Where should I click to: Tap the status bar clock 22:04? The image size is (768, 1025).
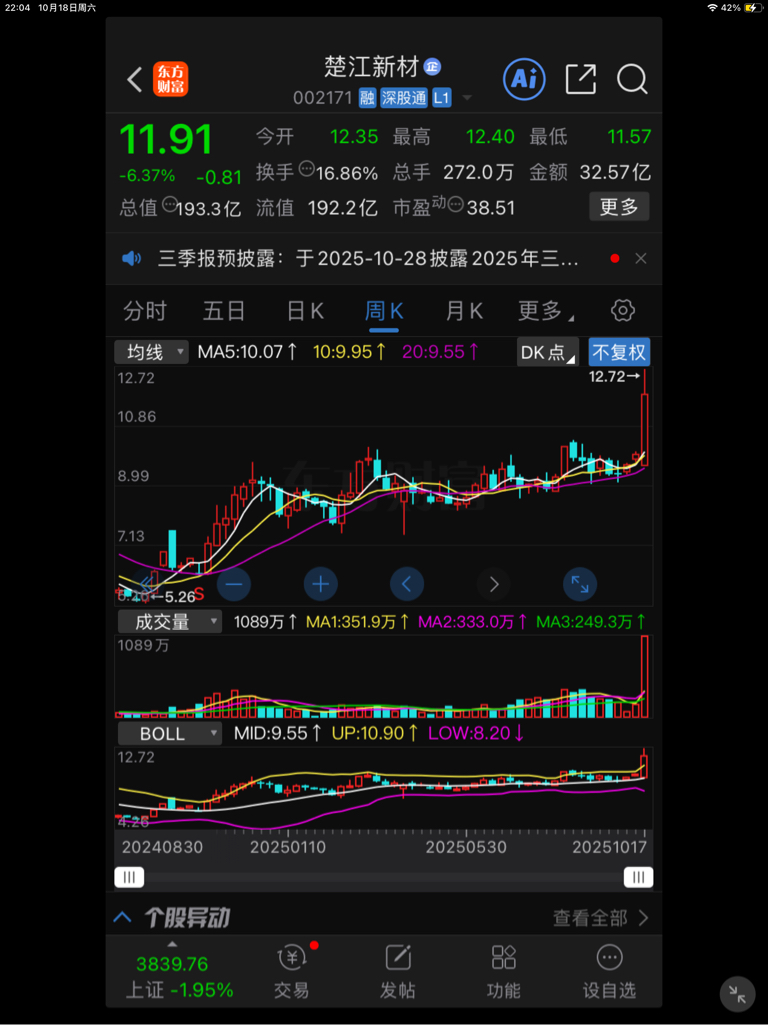17,8
